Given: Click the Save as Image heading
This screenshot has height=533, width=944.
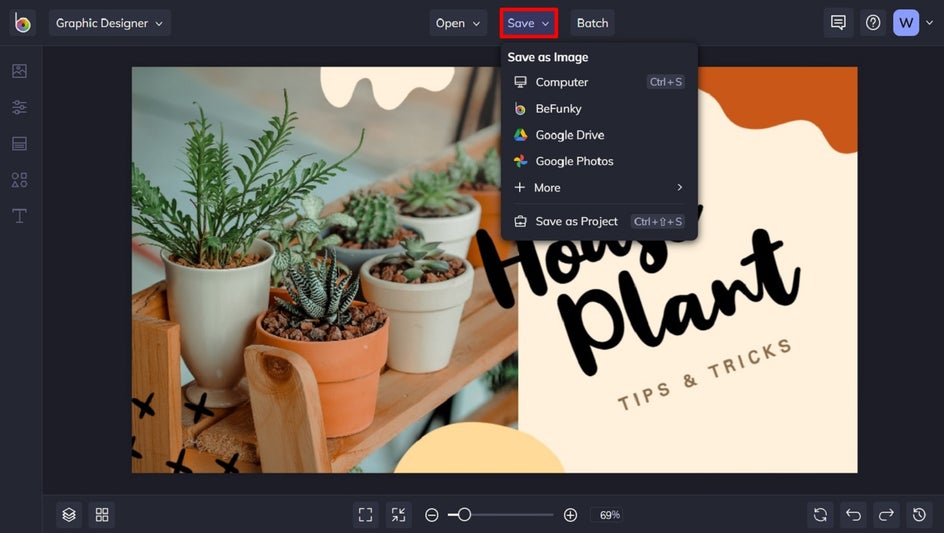Looking at the screenshot, I should (548, 57).
